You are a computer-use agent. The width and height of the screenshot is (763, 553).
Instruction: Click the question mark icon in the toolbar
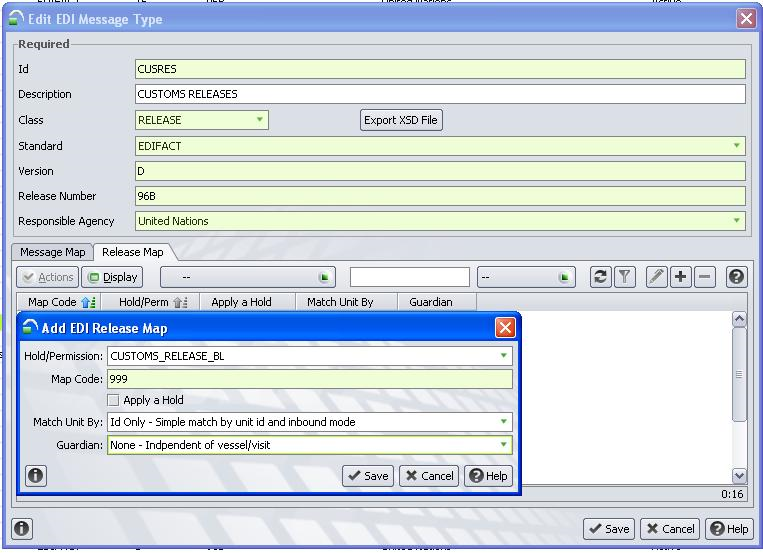[x=736, y=277]
